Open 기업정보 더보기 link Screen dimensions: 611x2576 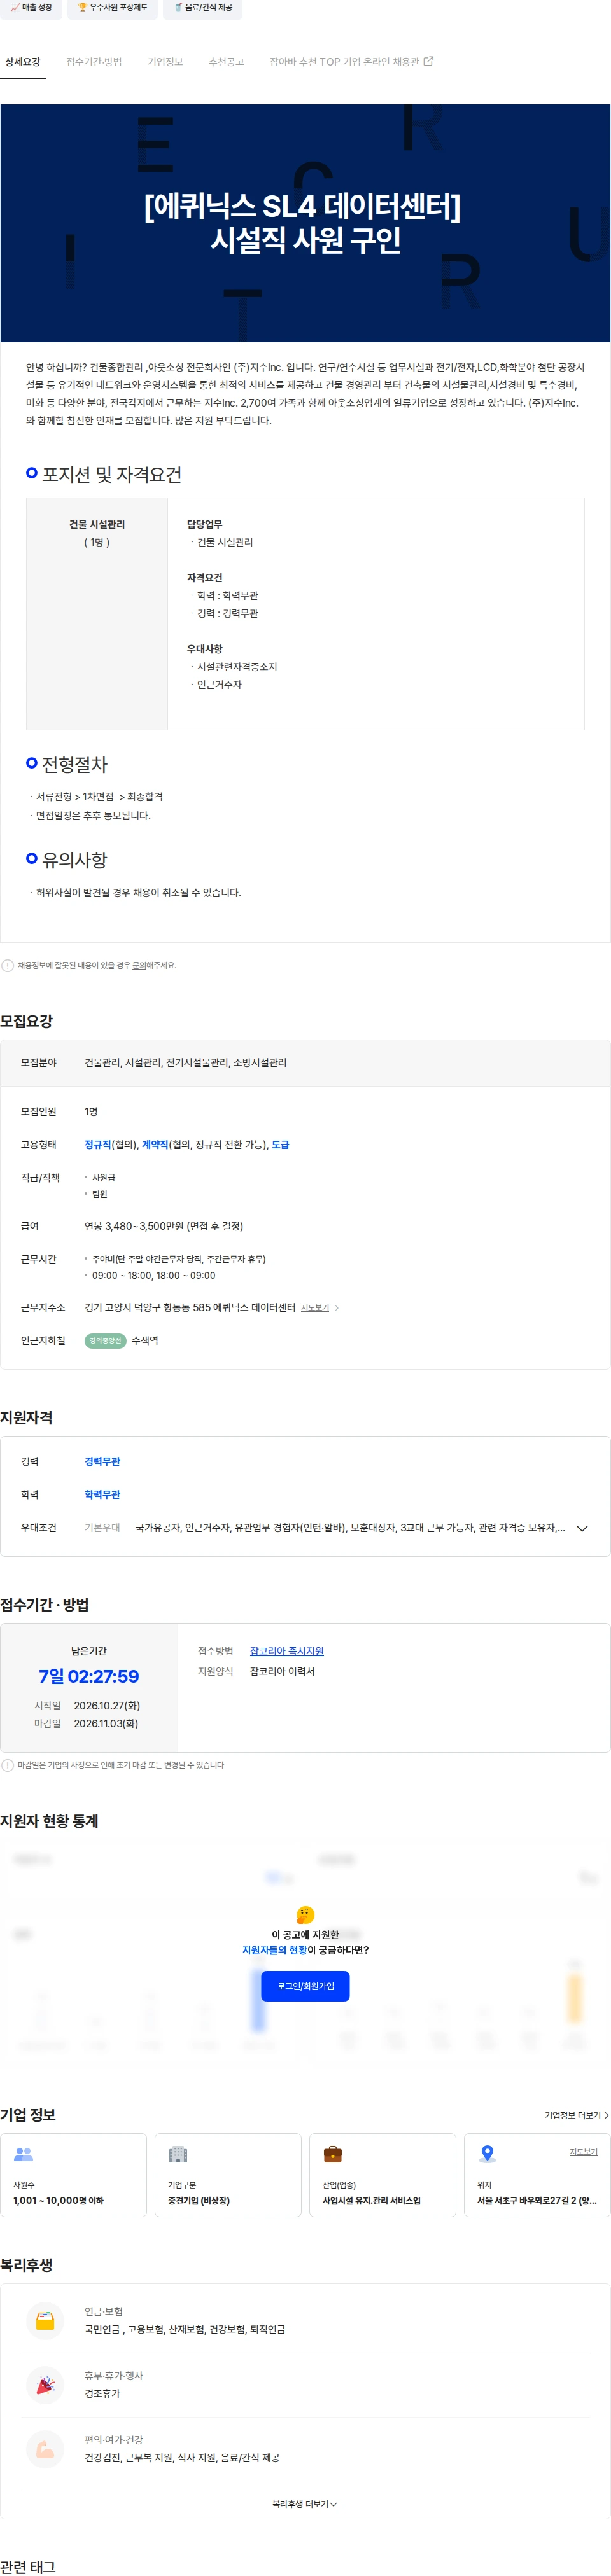pos(576,2115)
